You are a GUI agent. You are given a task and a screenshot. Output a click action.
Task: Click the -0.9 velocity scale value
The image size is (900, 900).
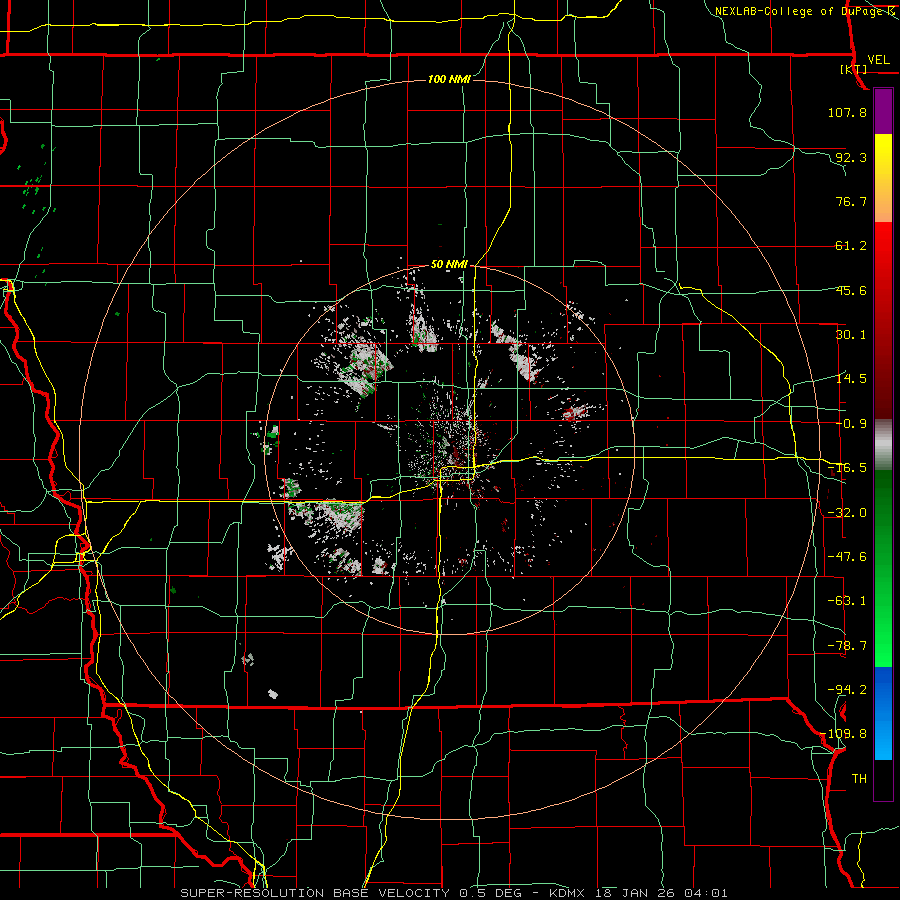pyautogui.click(x=851, y=424)
